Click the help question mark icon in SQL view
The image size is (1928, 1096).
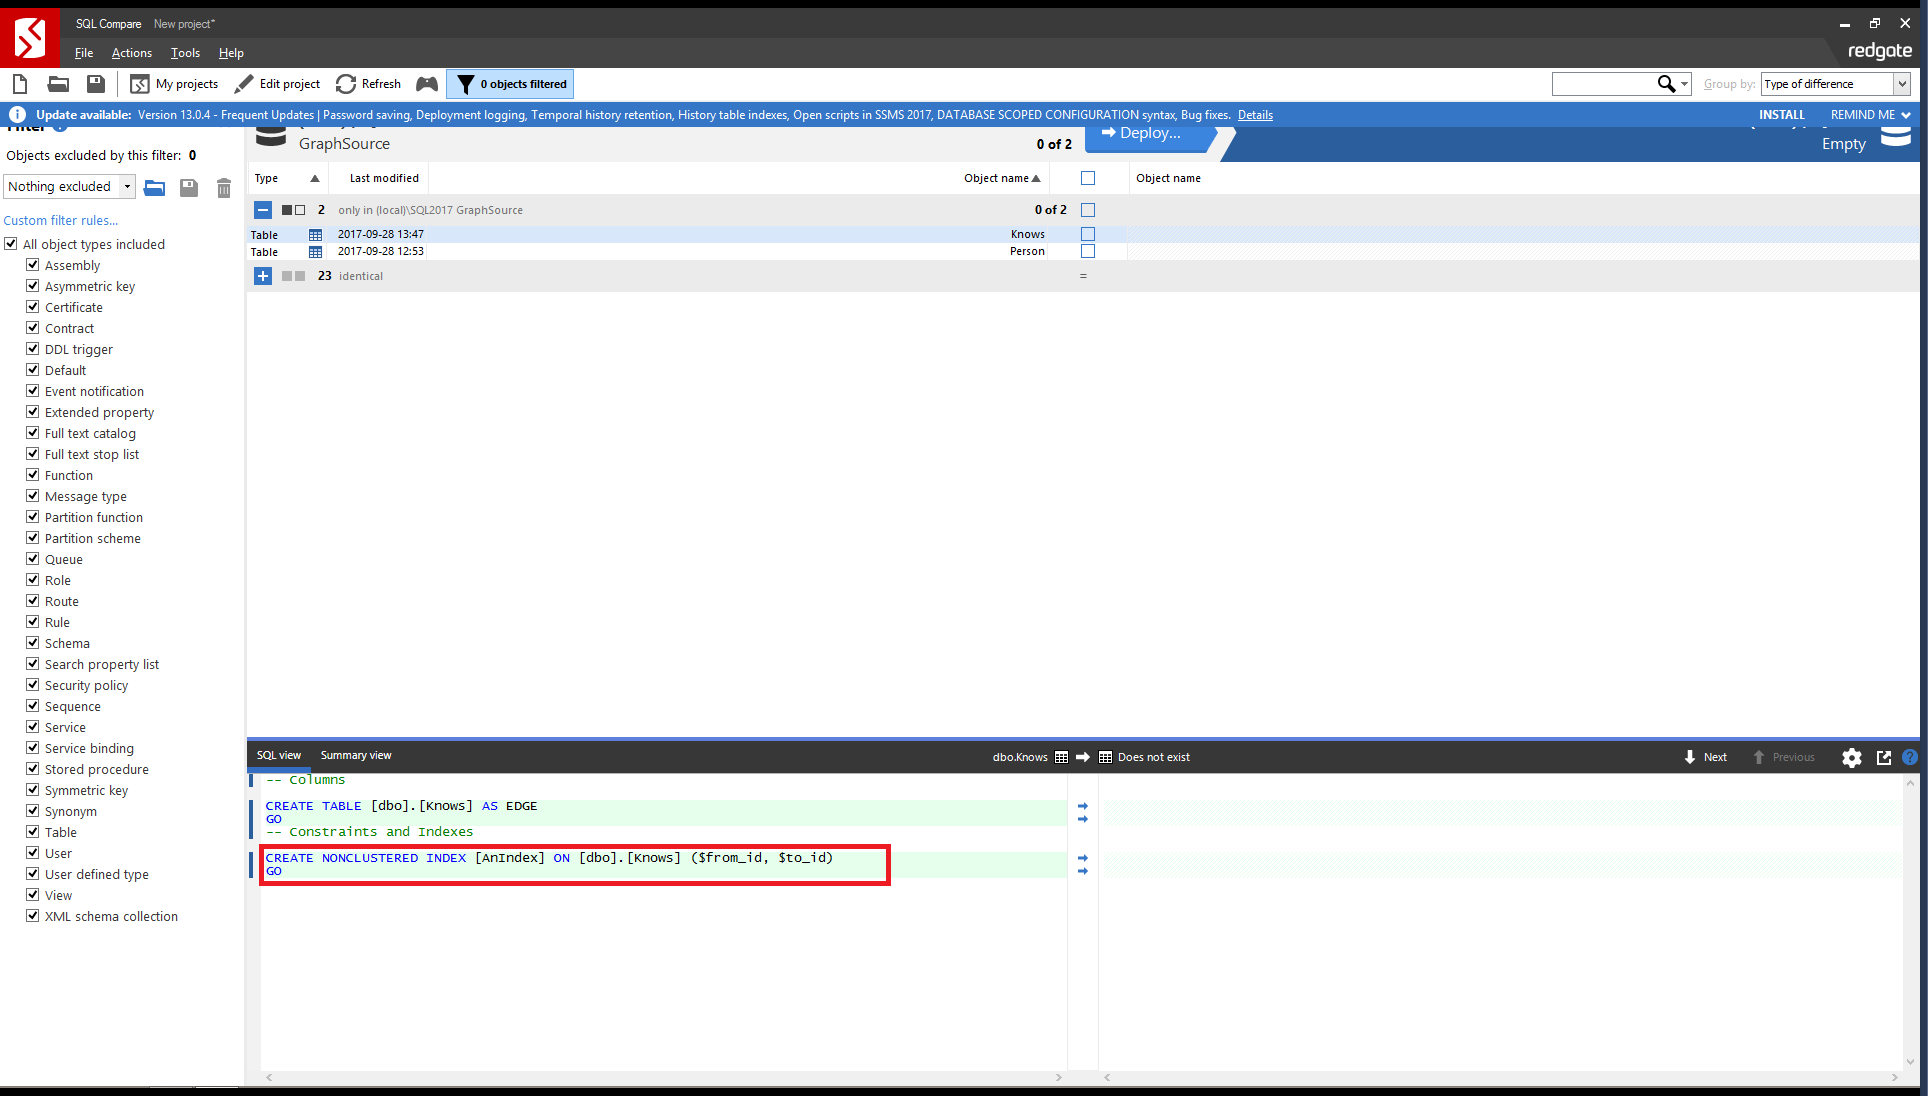point(1911,758)
